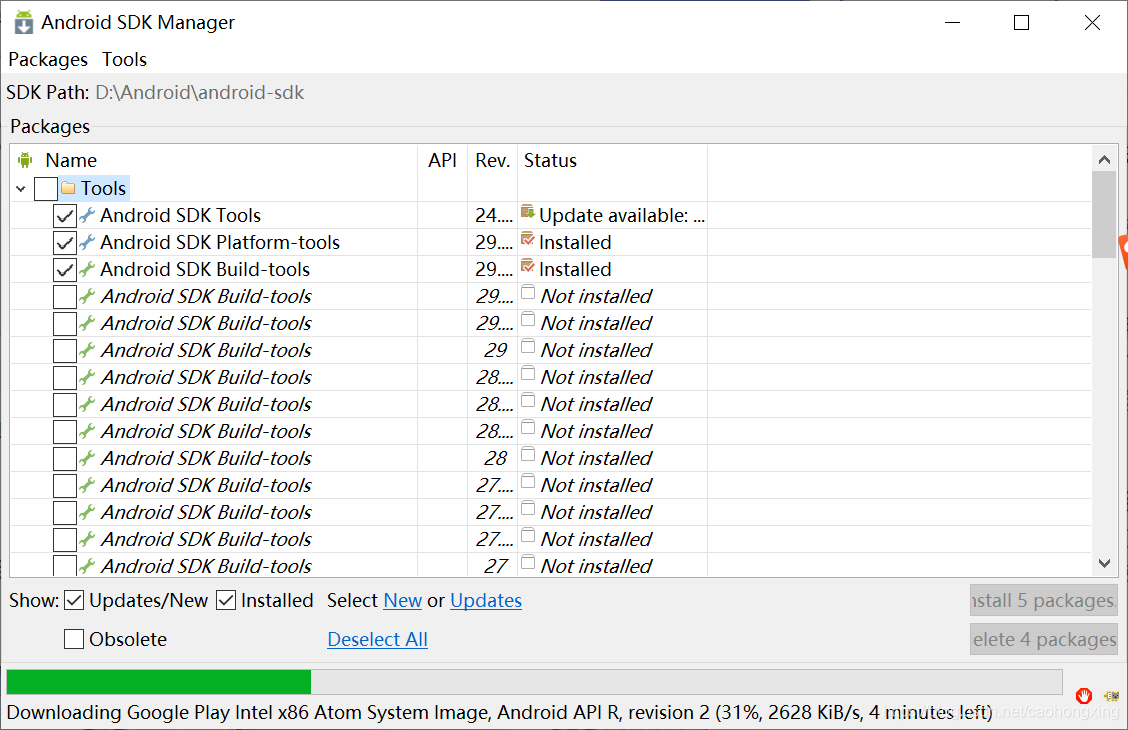Select the Android SDK Platform-tools row name
This screenshot has height=730, width=1128.
(x=220, y=242)
